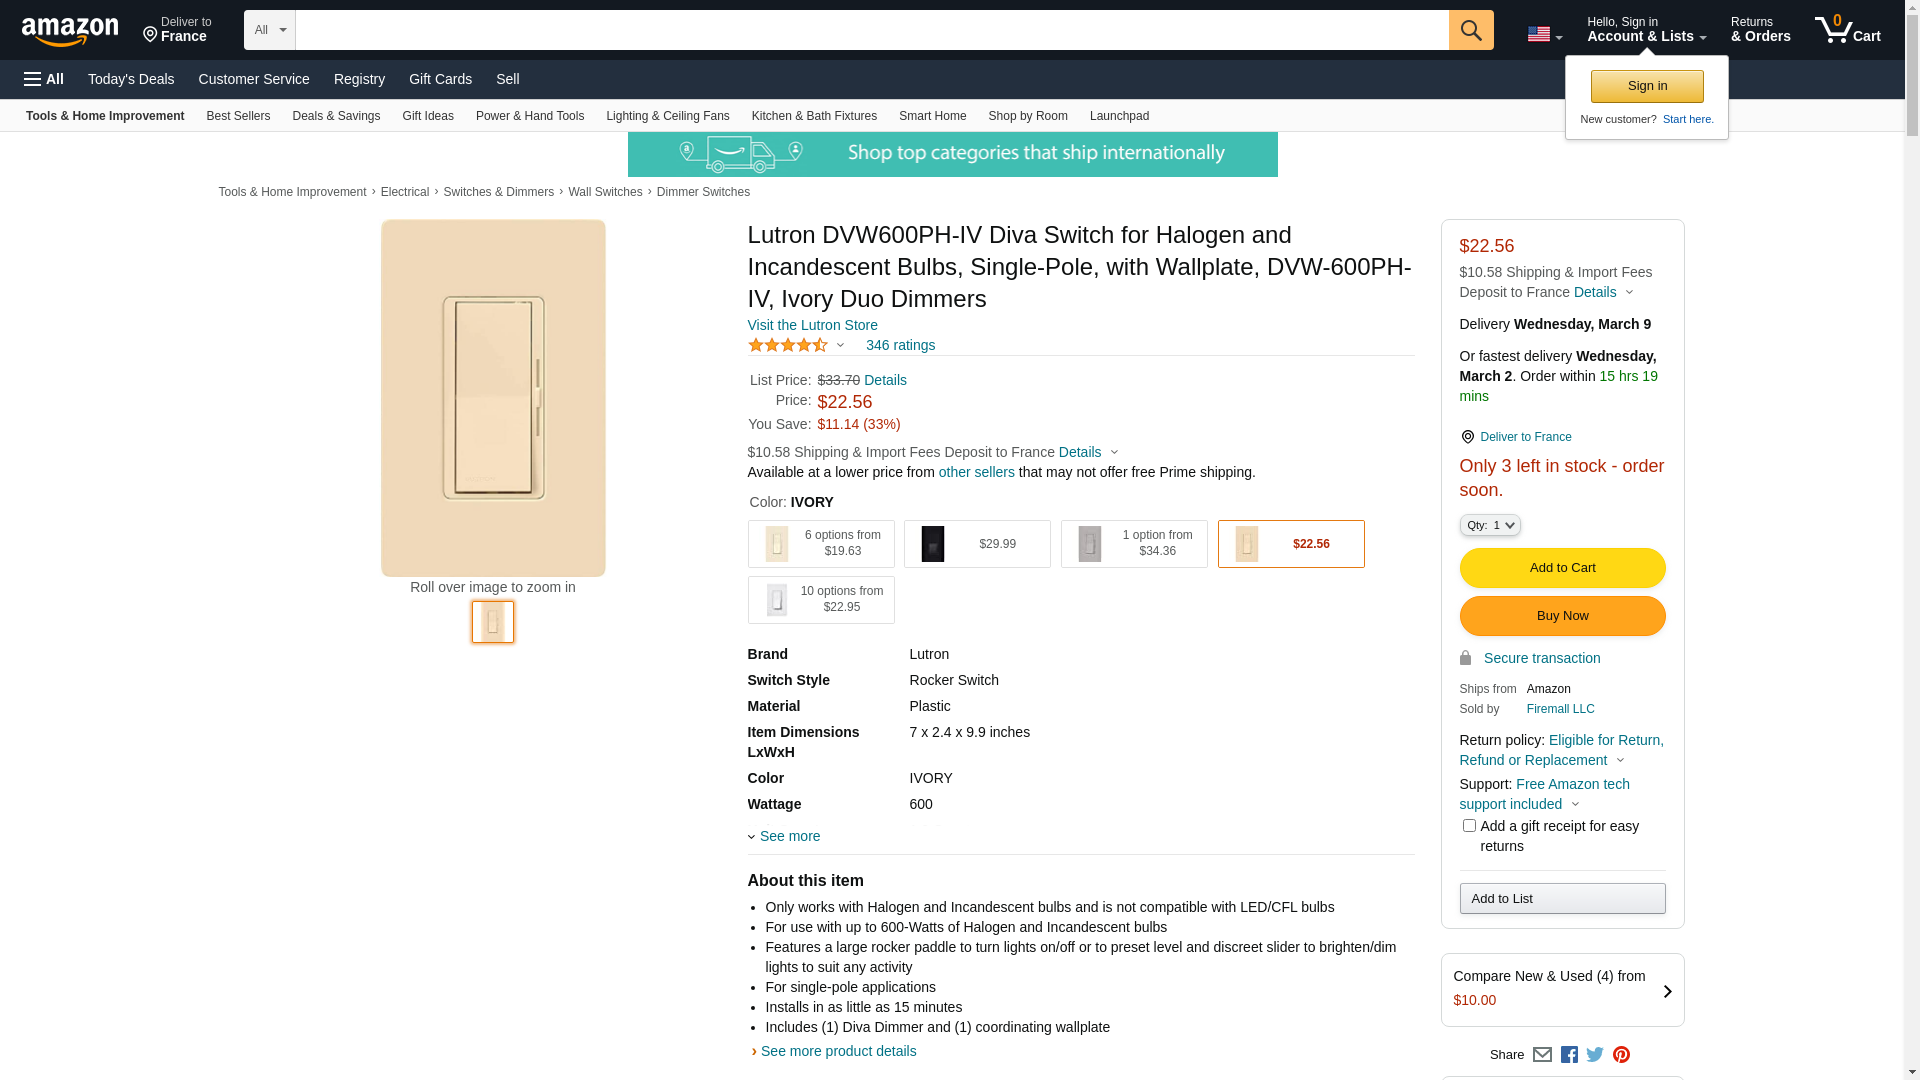Open Today's Deals menu item

[x=131, y=79]
